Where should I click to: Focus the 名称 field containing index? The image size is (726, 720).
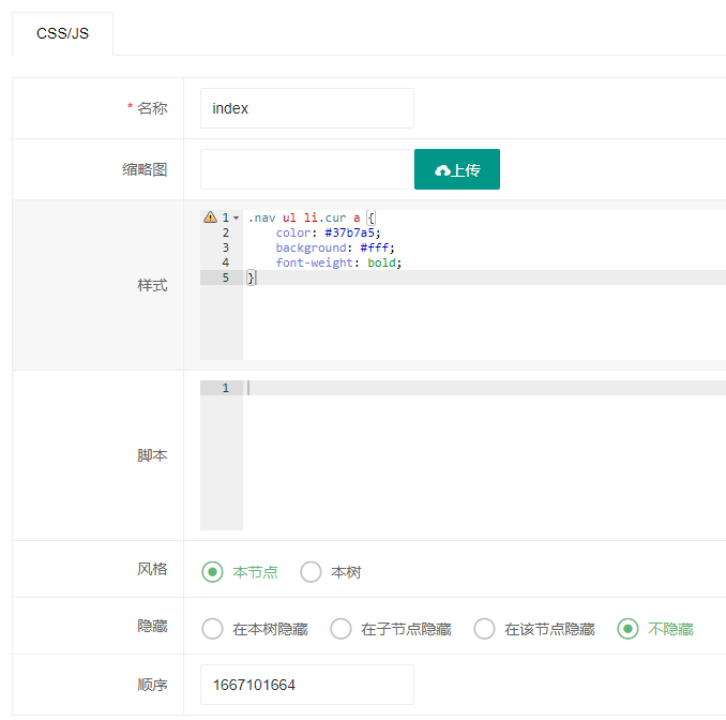click(x=306, y=108)
